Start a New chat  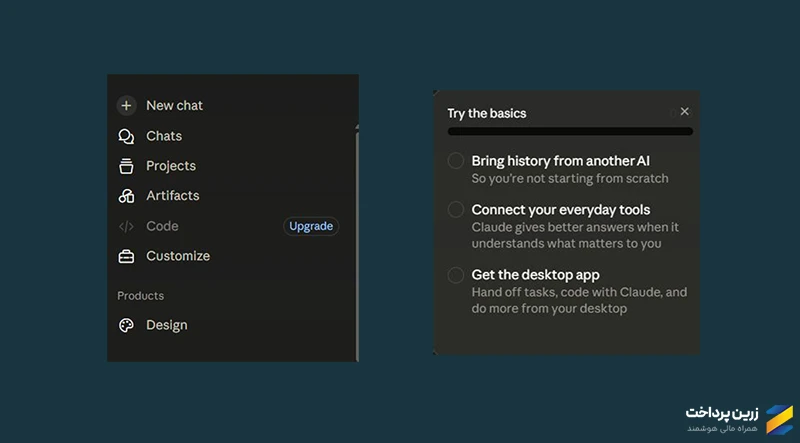click(x=174, y=106)
